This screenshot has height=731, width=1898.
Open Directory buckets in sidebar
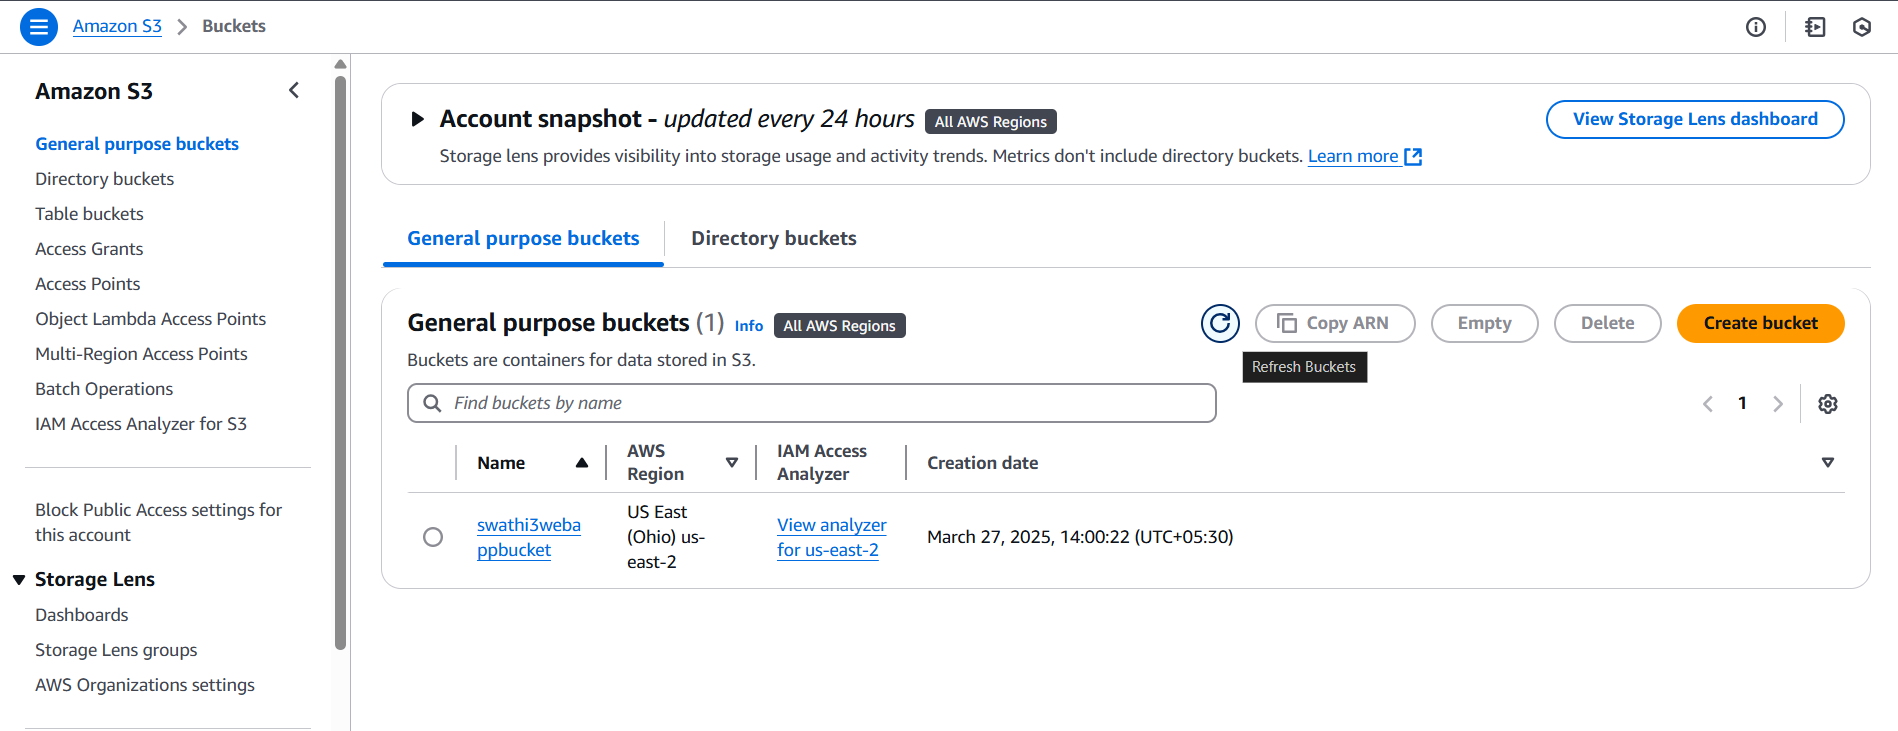pos(105,179)
